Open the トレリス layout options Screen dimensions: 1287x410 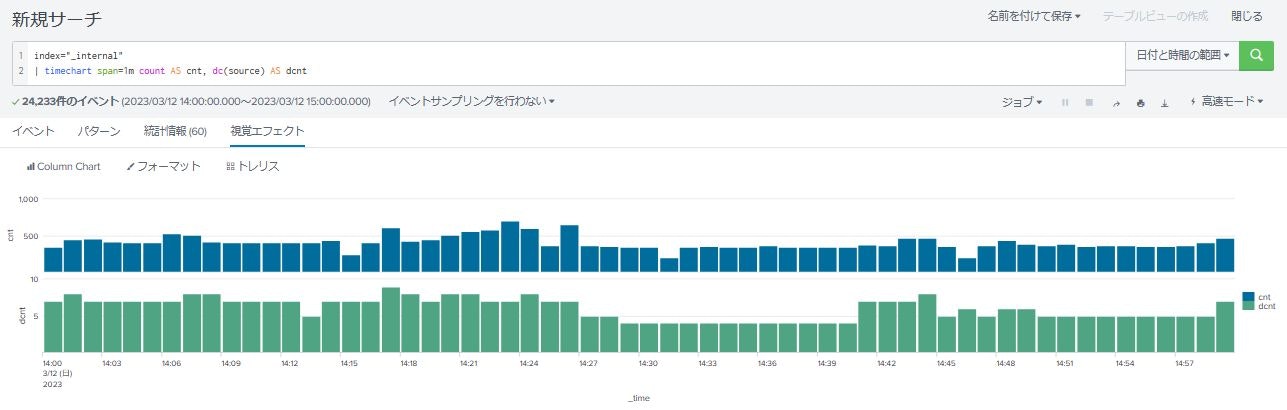(x=253, y=167)
